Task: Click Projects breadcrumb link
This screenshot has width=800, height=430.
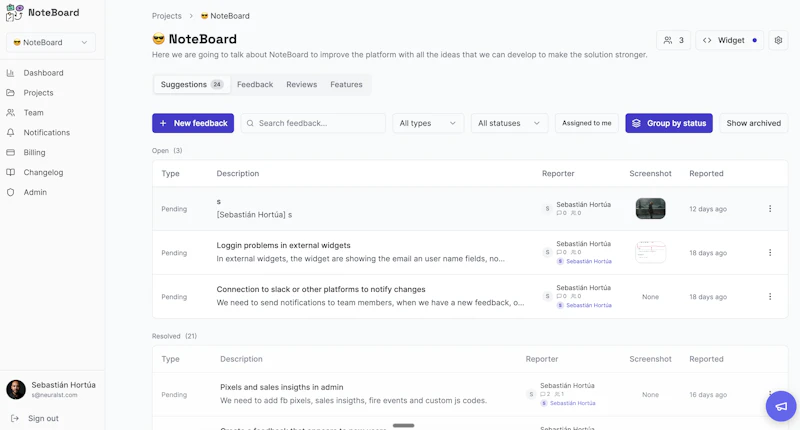Action: [166, 16]
